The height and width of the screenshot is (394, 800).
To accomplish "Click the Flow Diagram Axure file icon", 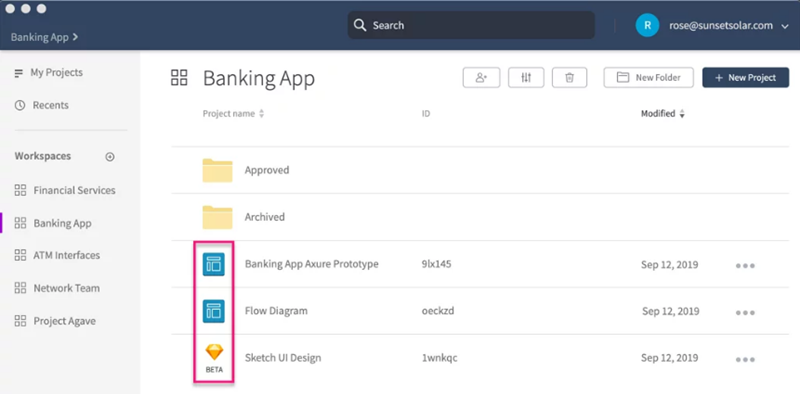I will point(214,311).
